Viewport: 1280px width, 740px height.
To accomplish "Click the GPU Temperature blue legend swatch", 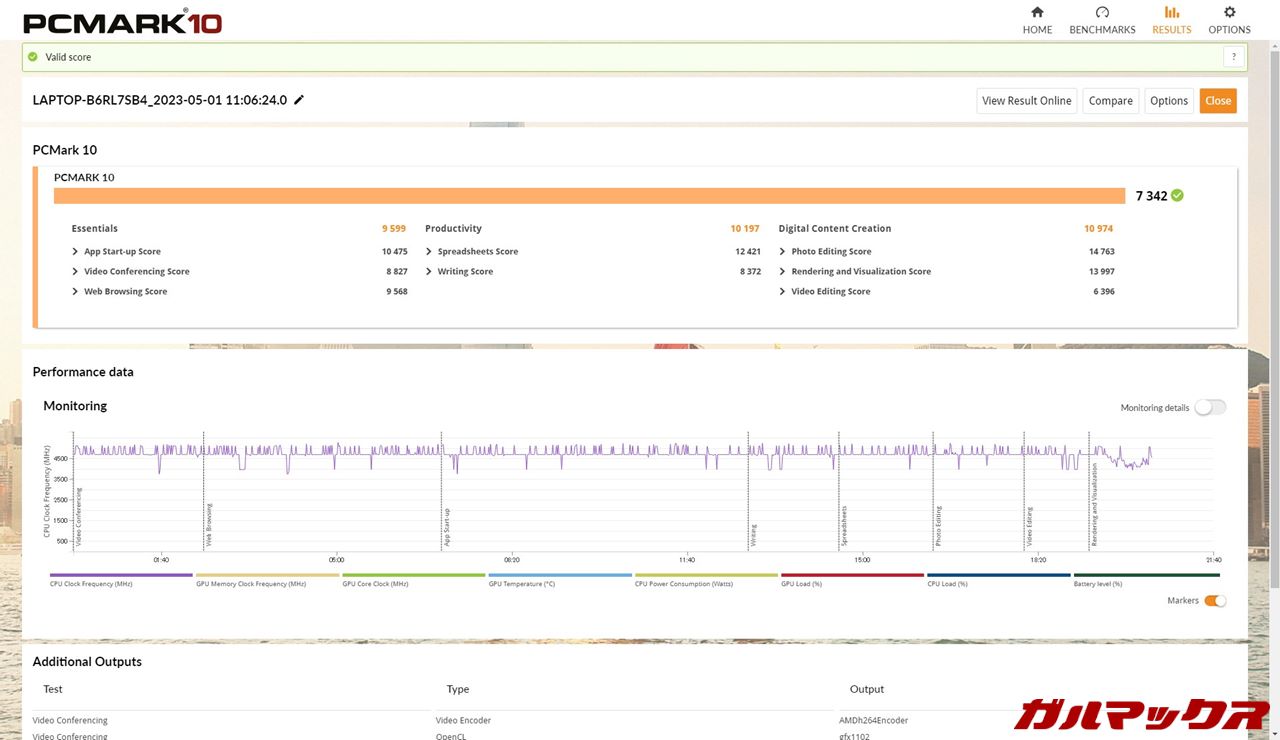I will pos(560,575).
